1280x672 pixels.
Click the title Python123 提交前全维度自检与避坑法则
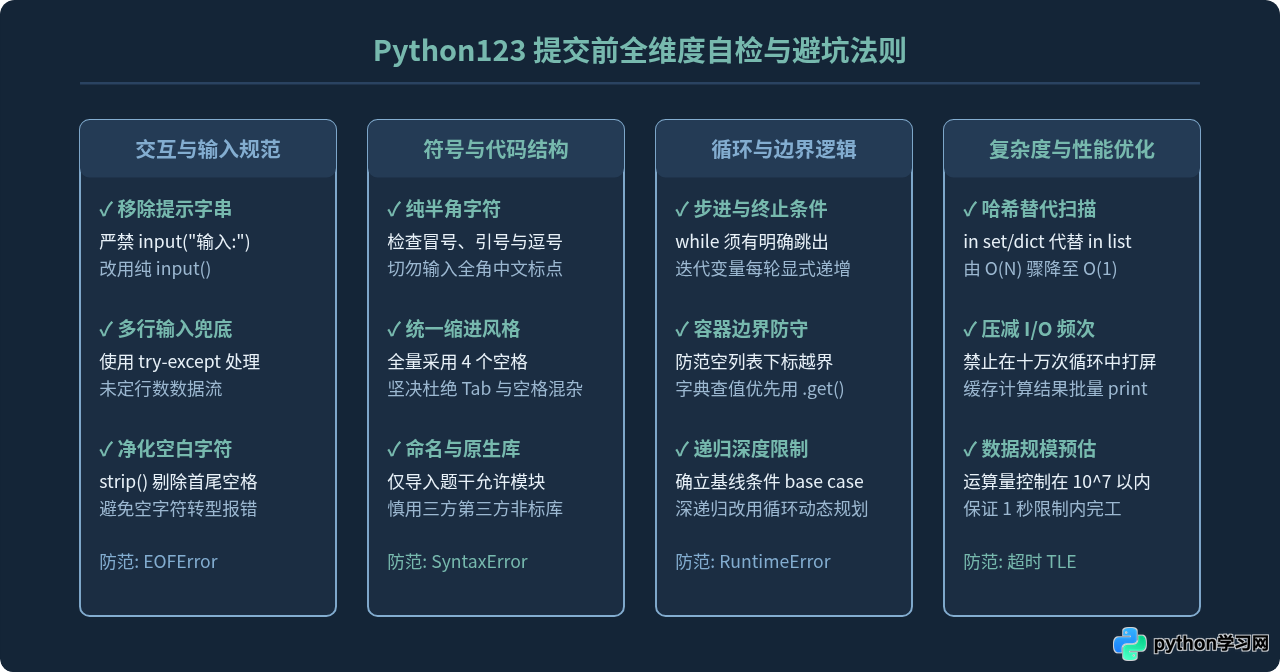(x=640, y=51)
